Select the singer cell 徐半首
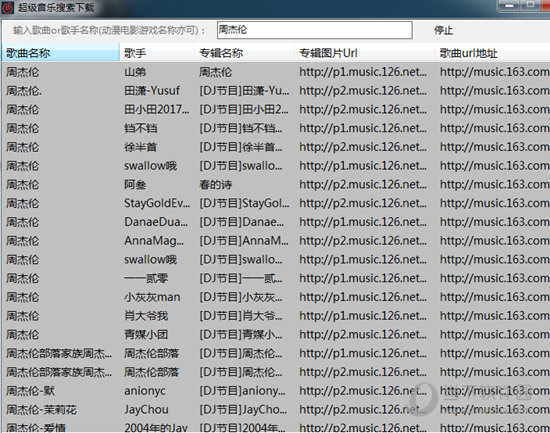The image size is (550, 433). pos(140,147)
